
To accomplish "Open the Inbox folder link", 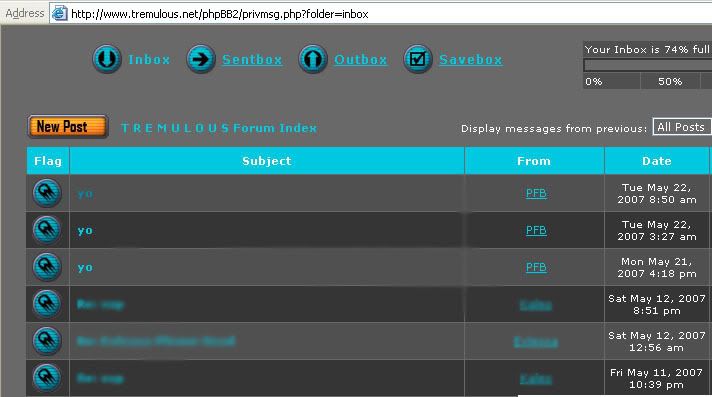I will coord(149,60).
